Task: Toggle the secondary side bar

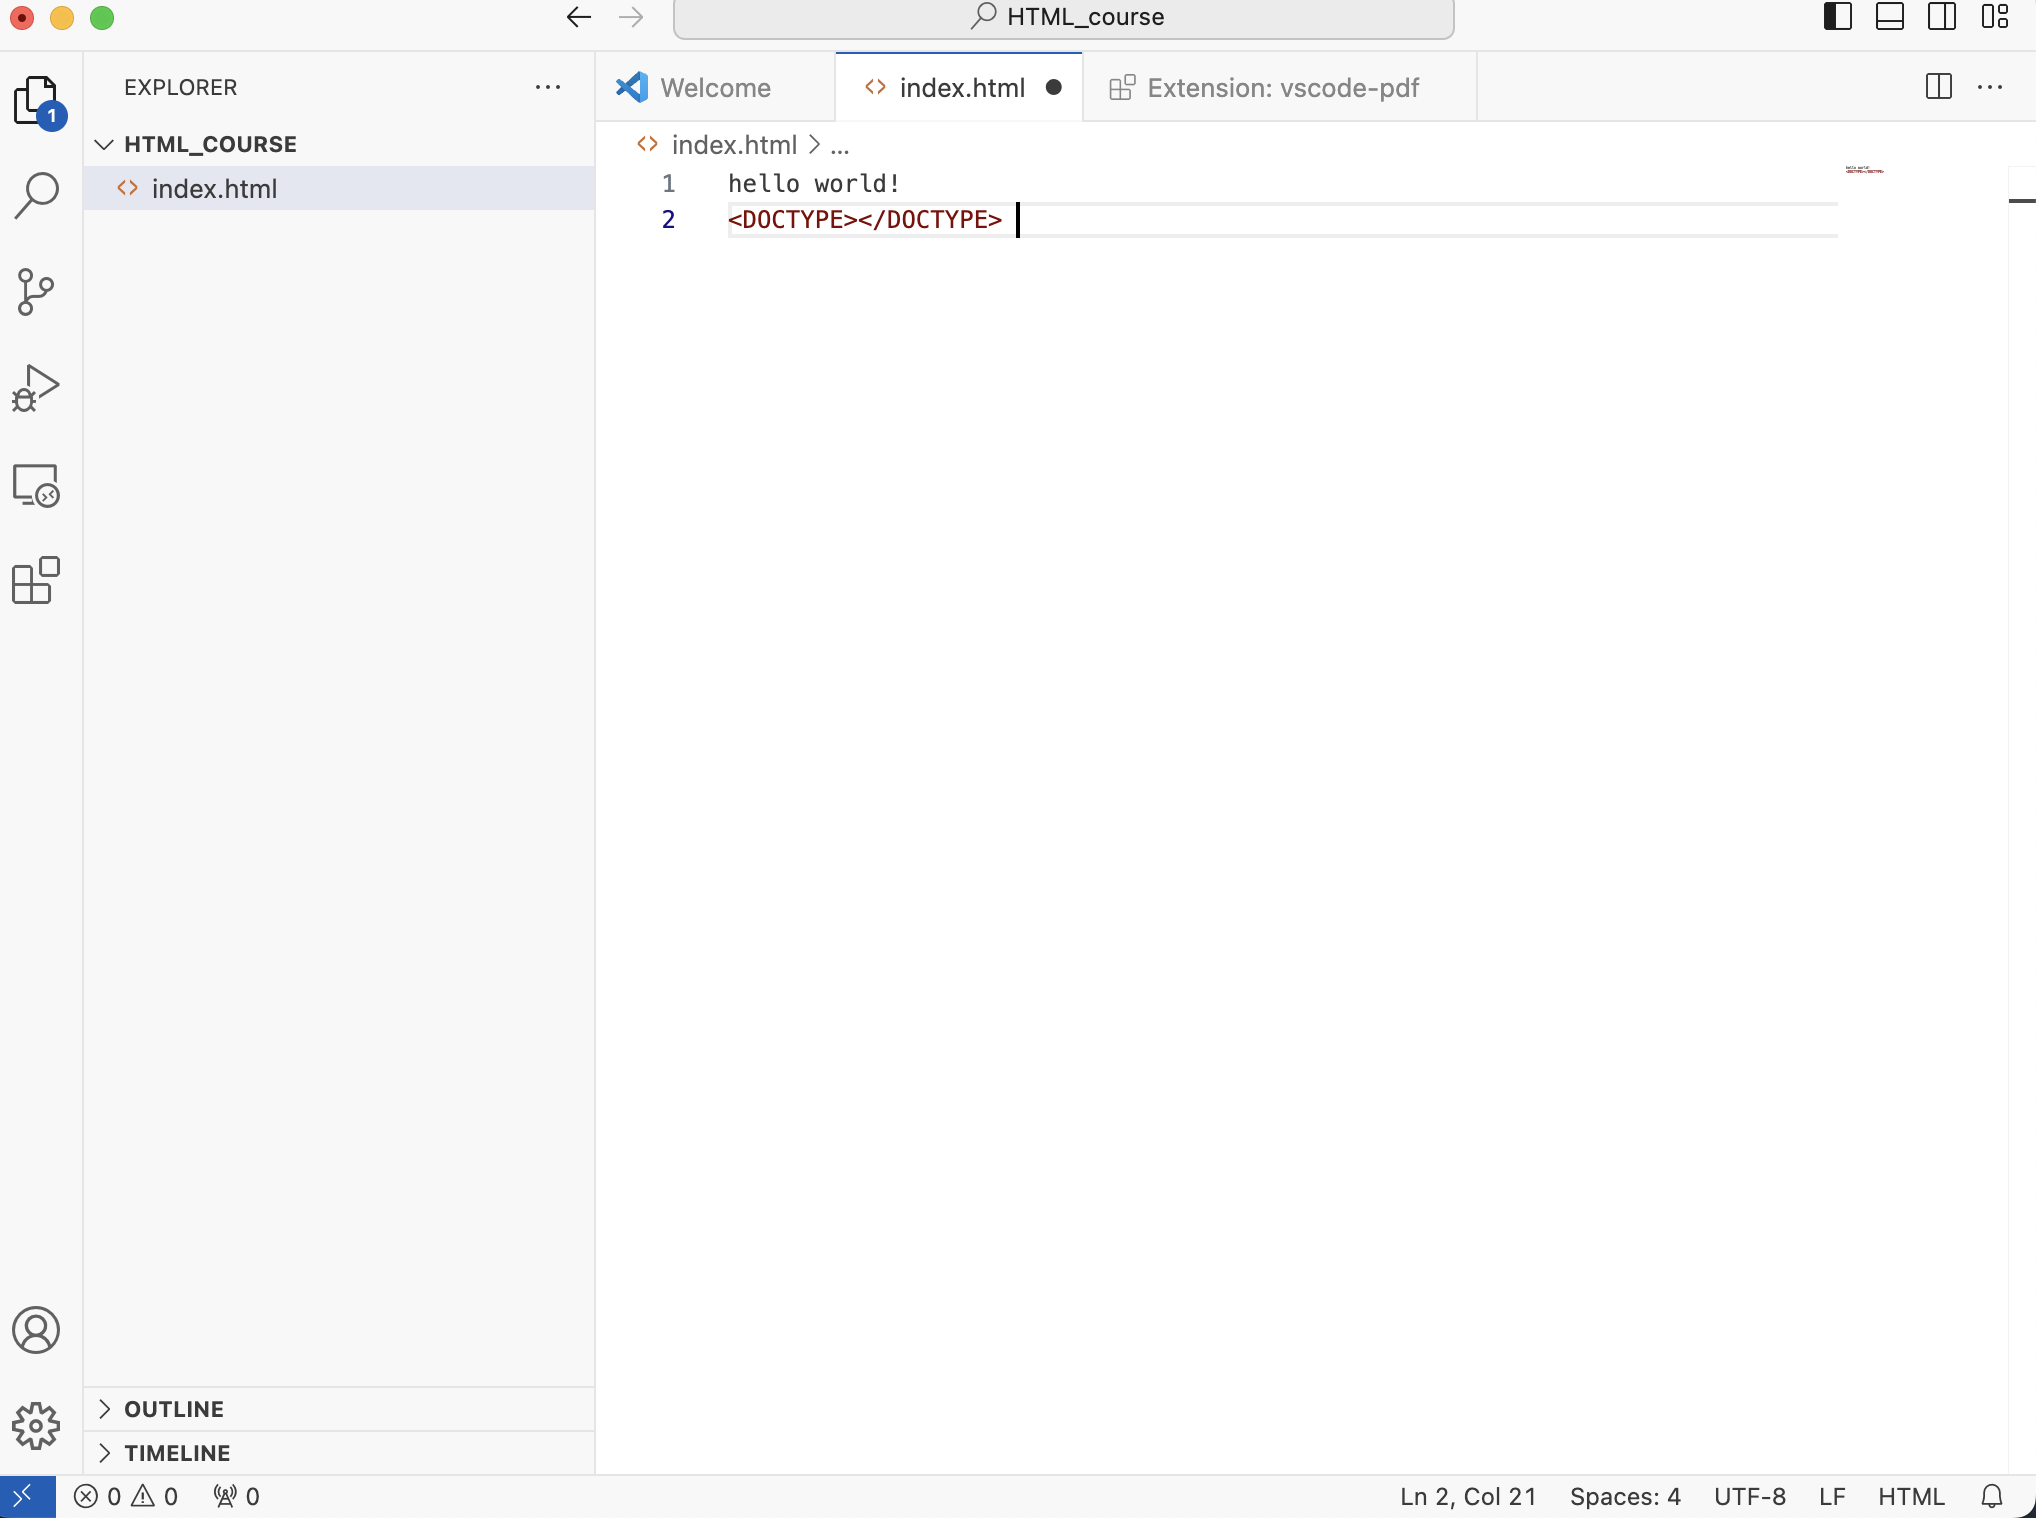Action: tap(1941, 17)
